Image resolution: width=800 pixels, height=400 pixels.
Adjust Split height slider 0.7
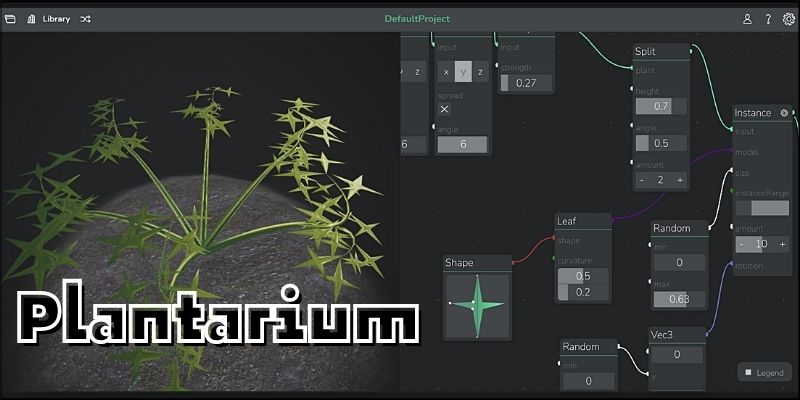pos(661,106)
